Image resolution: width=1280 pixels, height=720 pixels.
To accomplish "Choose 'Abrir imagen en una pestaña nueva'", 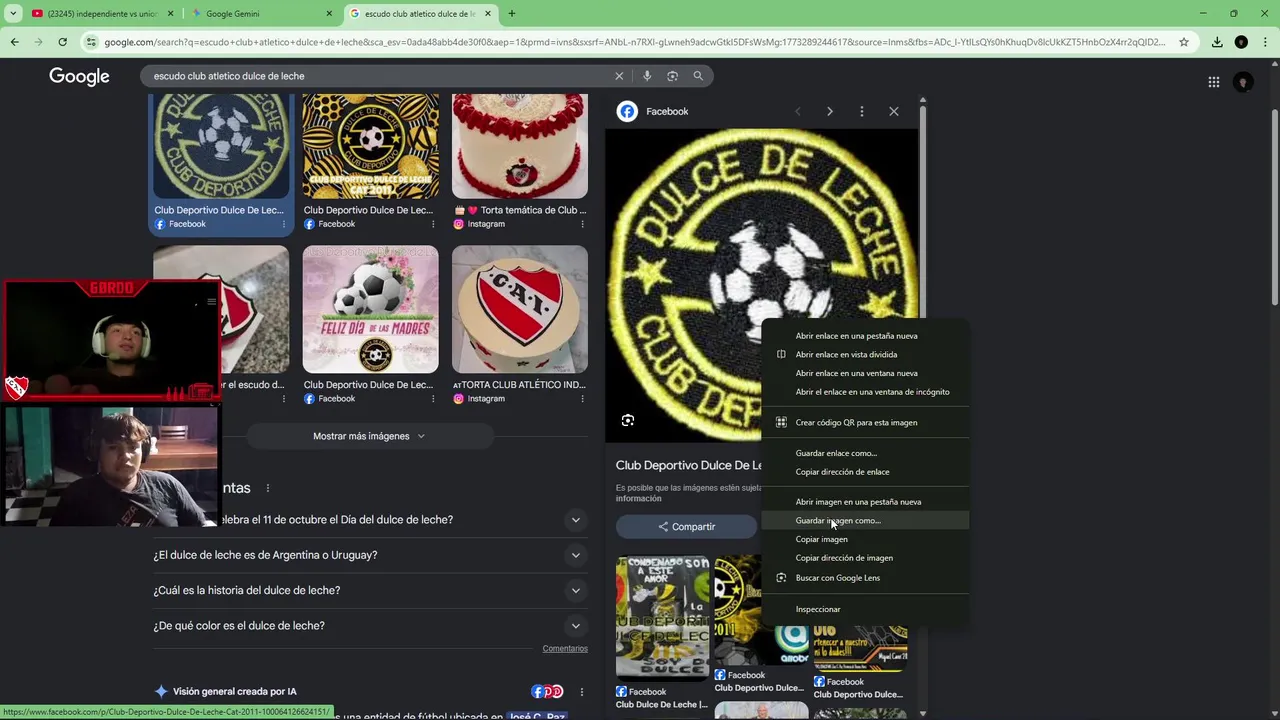I will [x=866, y=502].
